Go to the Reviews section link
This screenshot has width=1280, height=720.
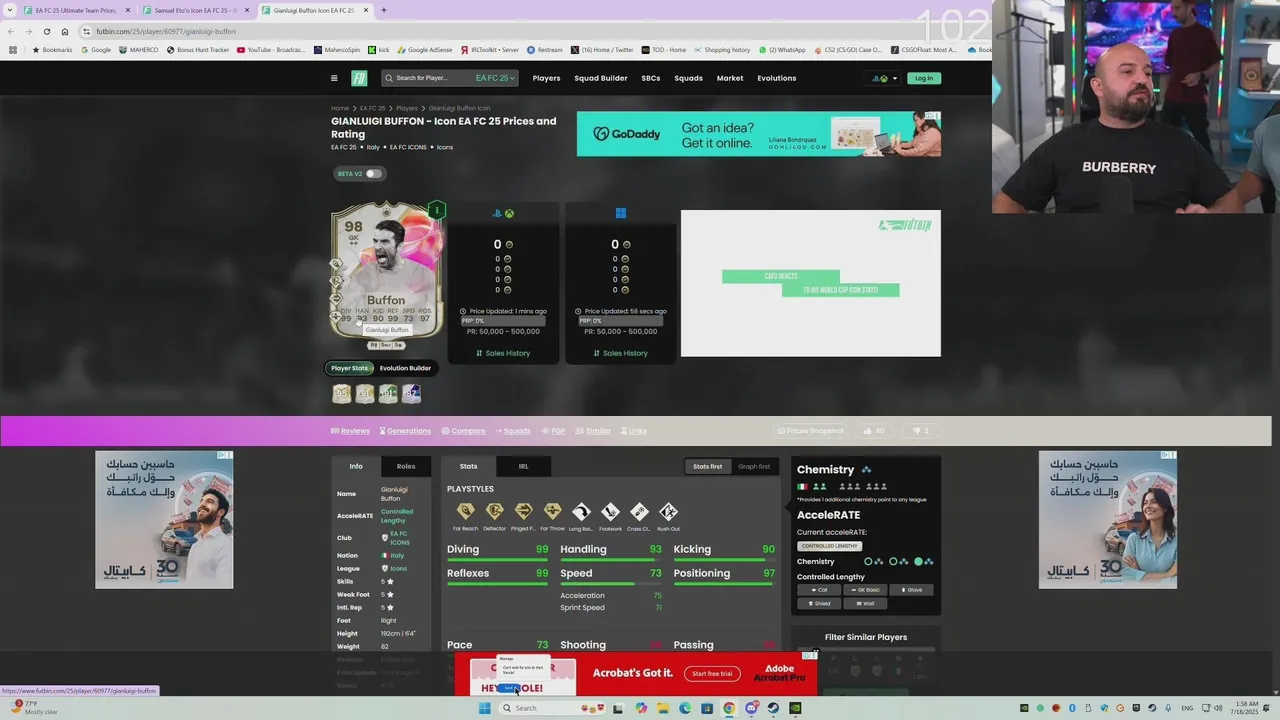click(x=350, y=431)
